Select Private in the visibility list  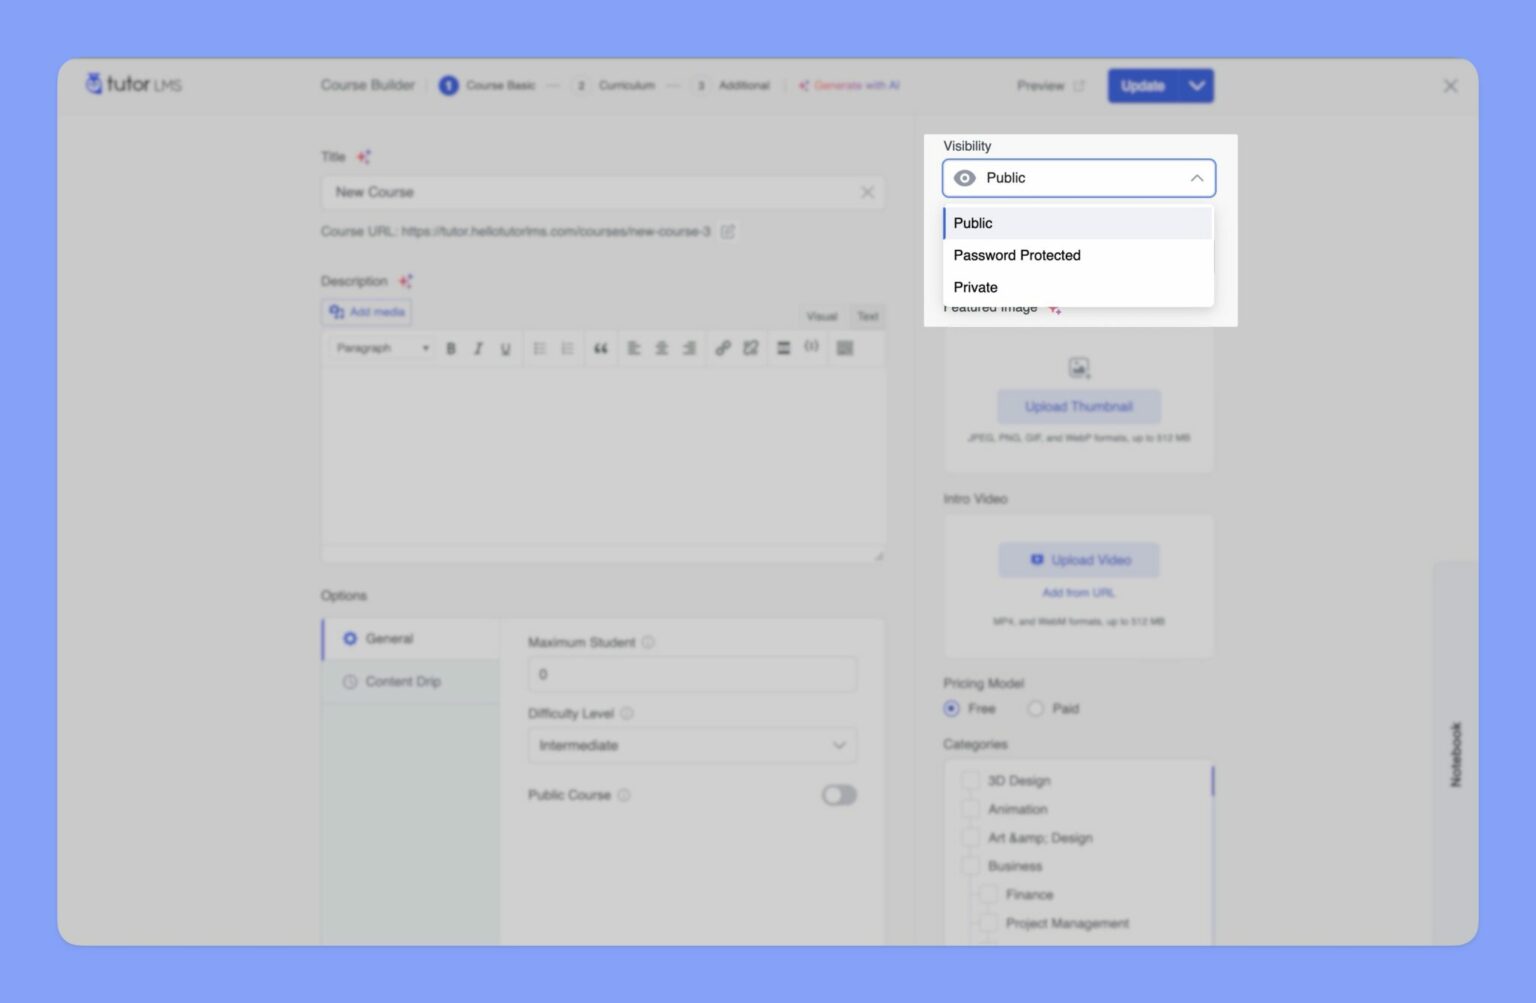tap(976, 287)
